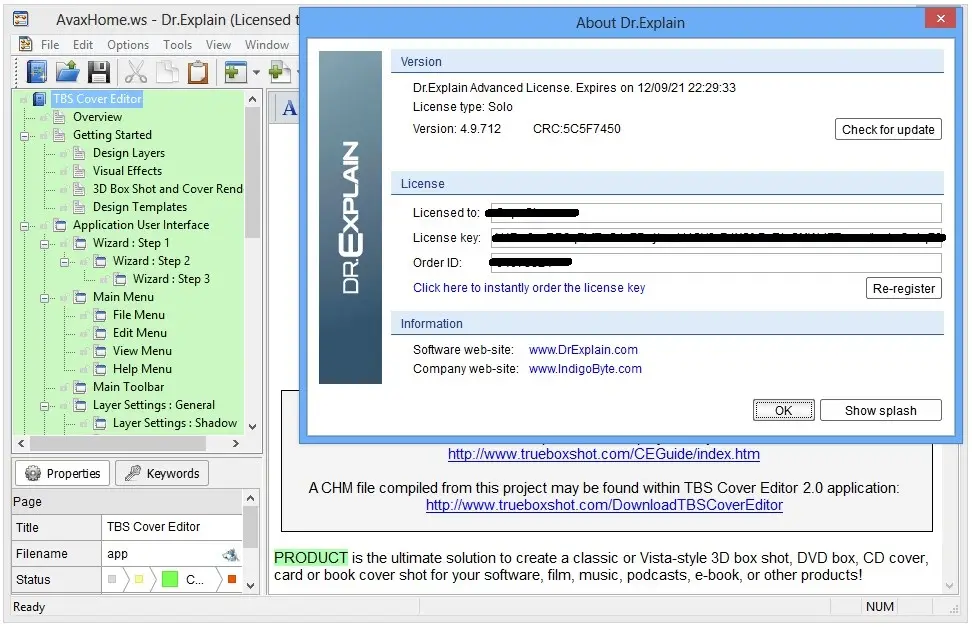Open the Window menu

click(x=267, y=45)
